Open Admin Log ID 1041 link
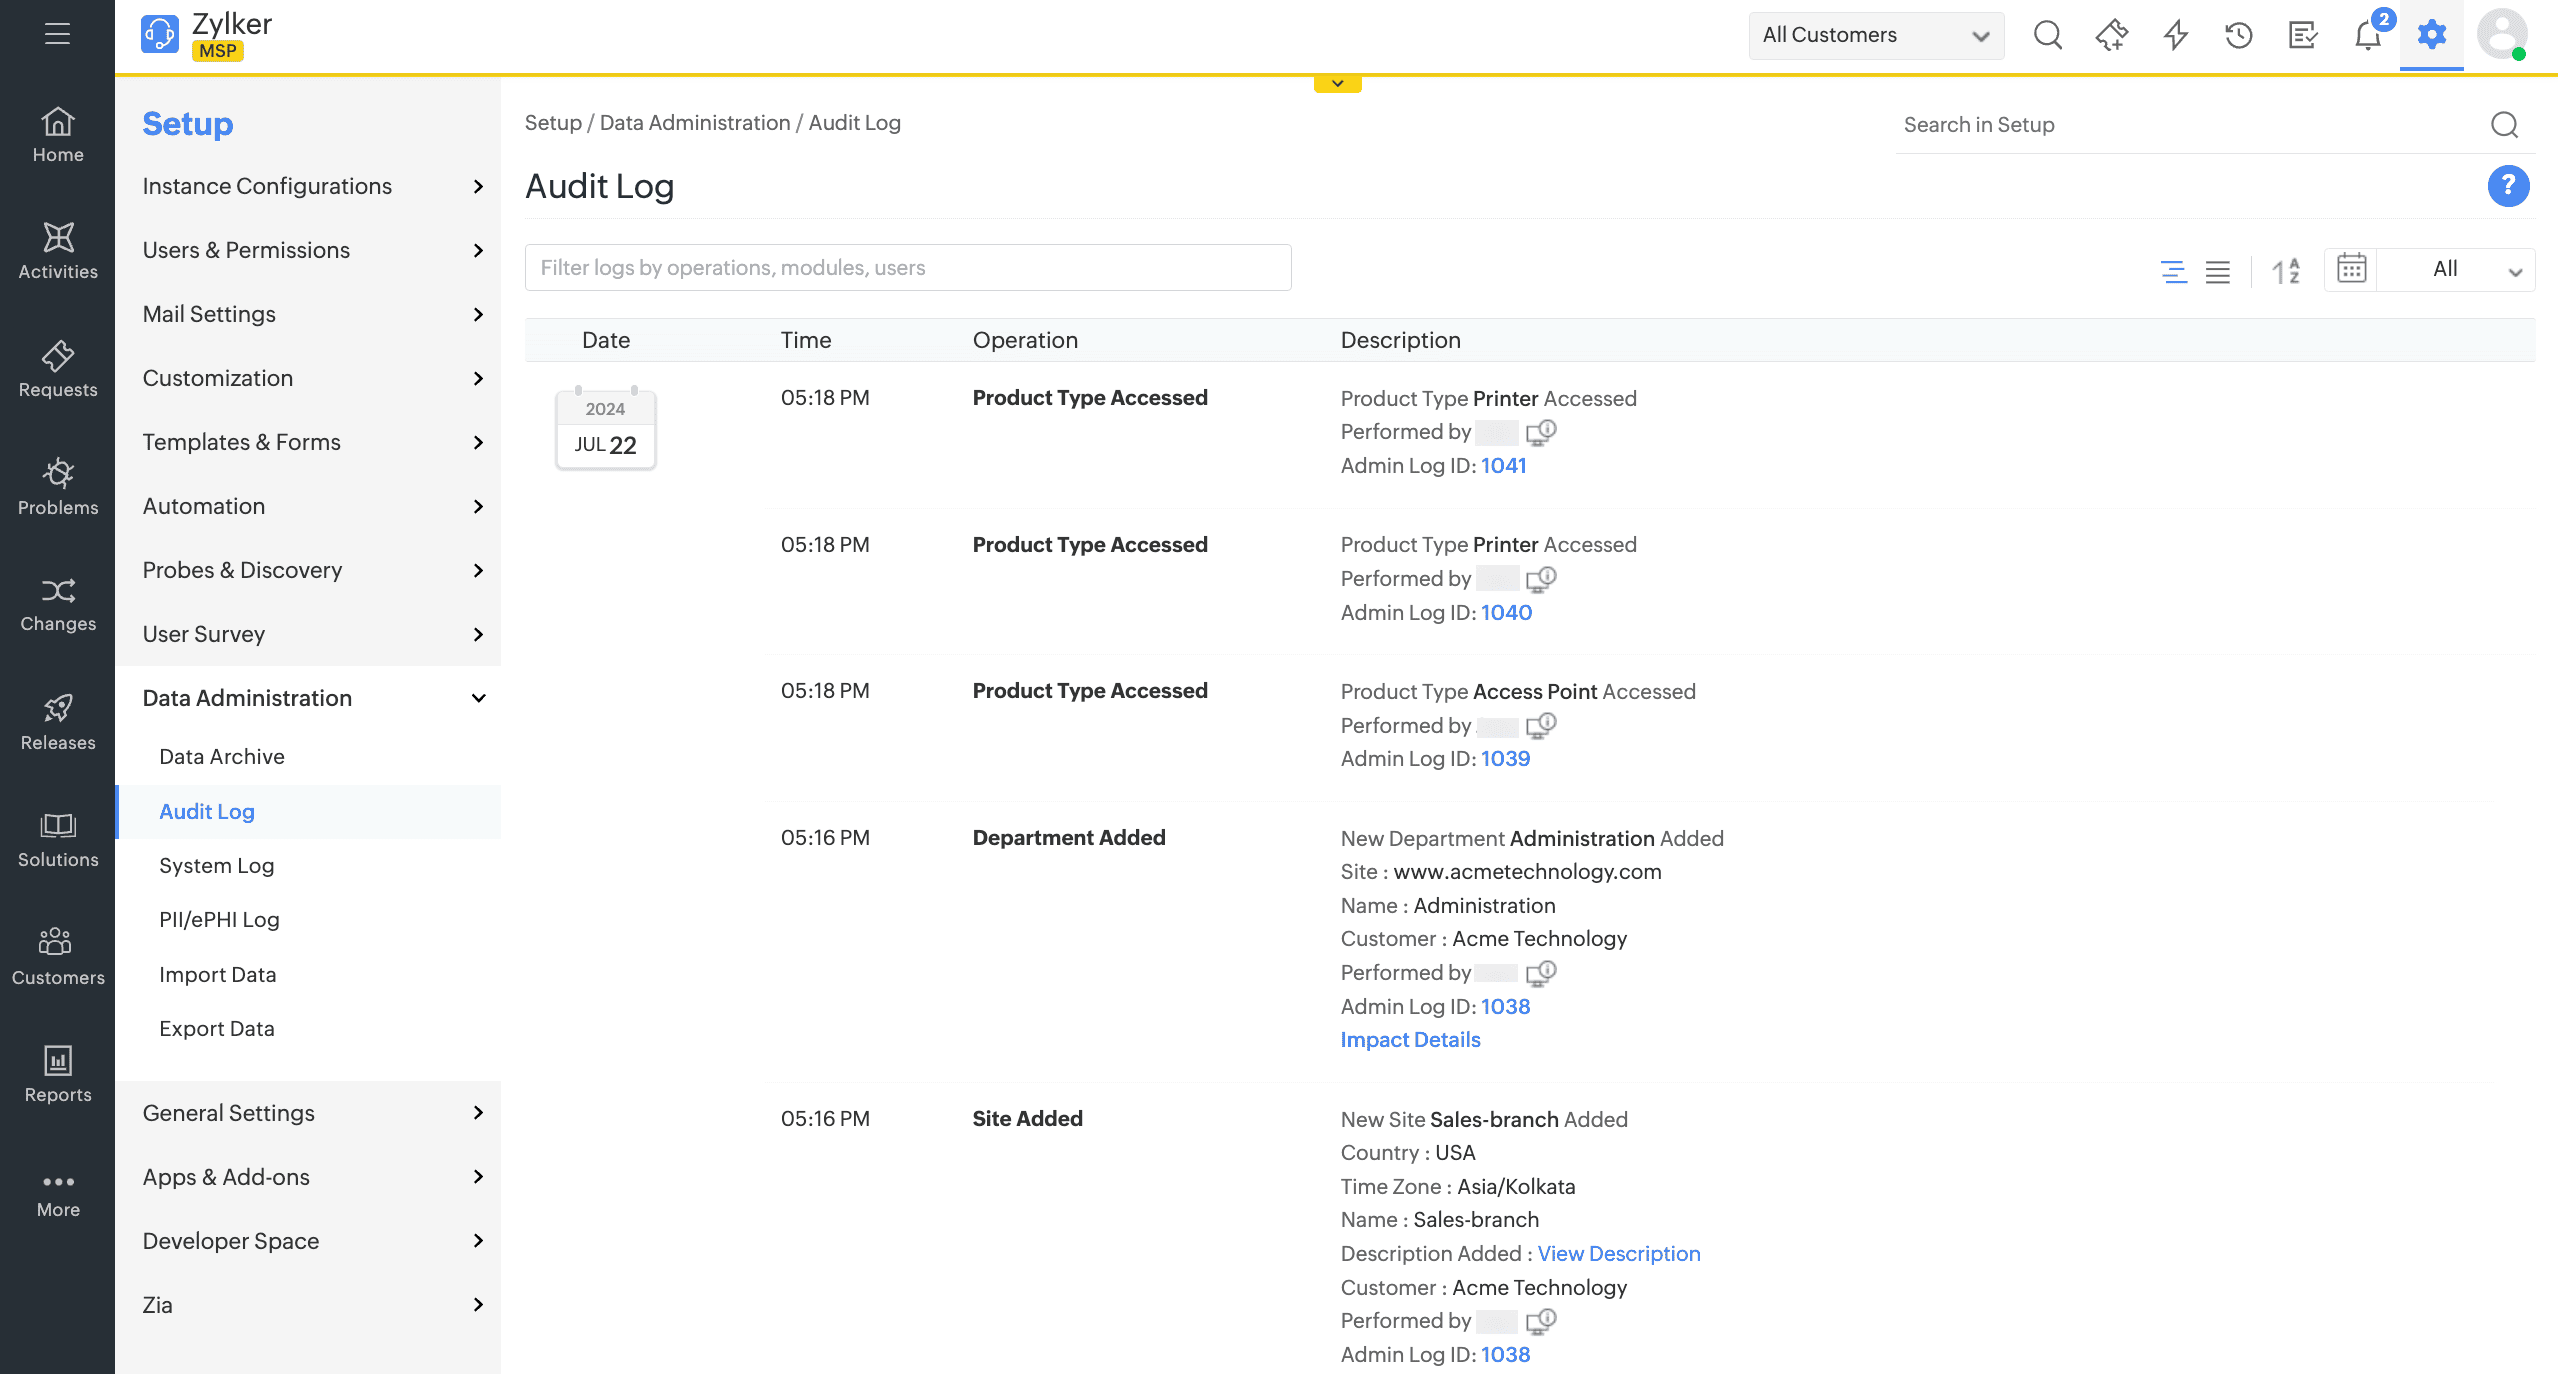 pyautogui.click(x=1503, y=465)
